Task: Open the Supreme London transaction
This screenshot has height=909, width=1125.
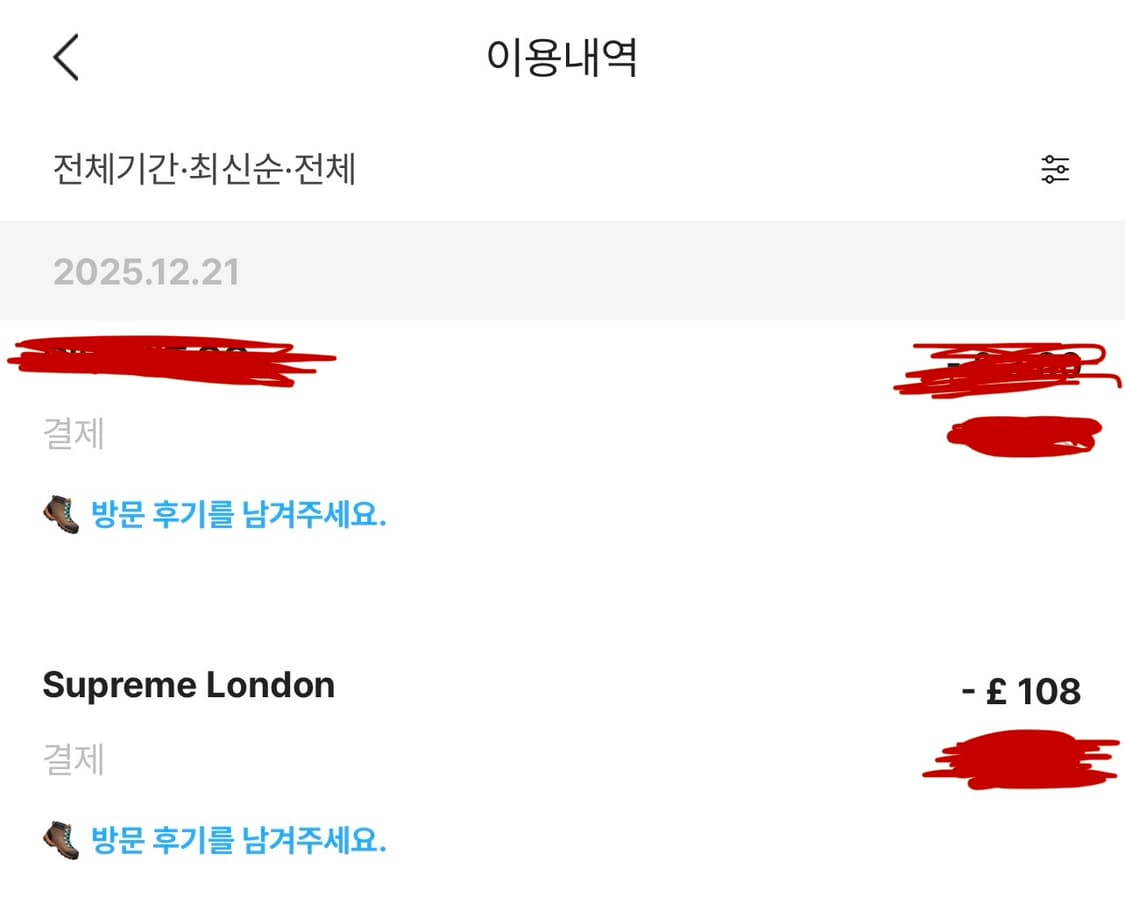Action: point(188,686)
